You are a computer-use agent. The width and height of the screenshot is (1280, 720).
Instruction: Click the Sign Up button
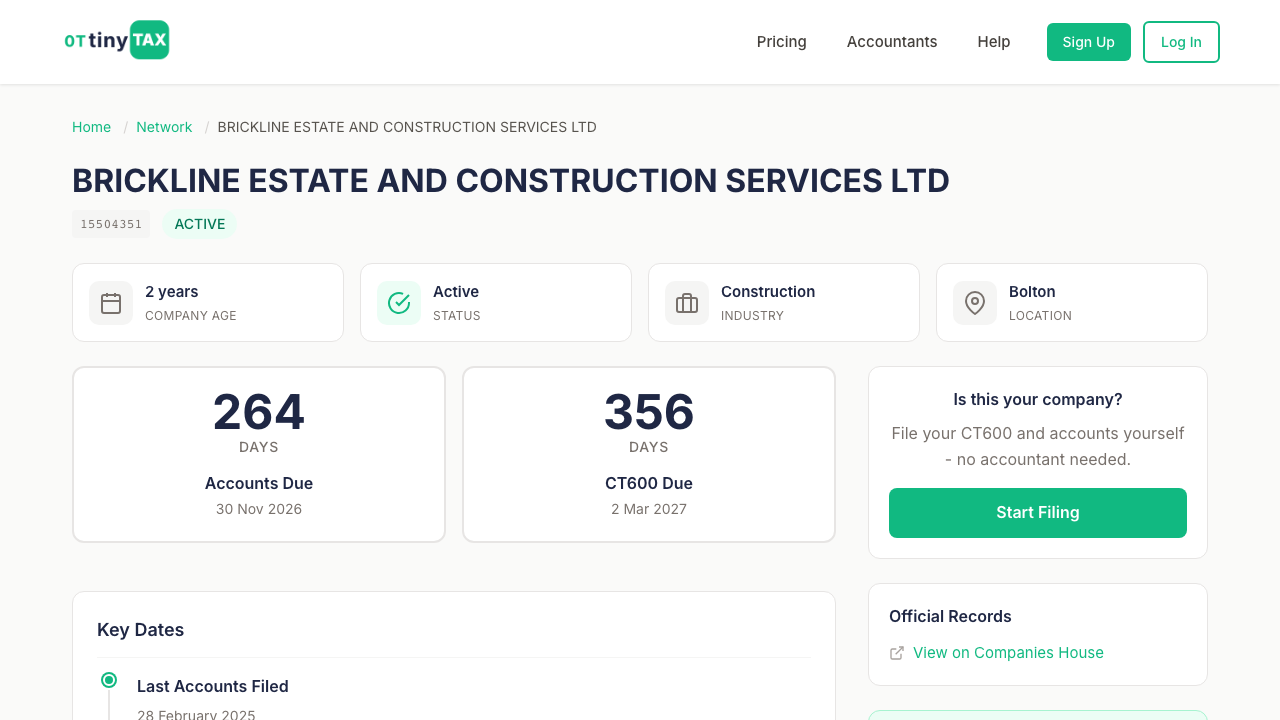click(x=1088, y=41)
